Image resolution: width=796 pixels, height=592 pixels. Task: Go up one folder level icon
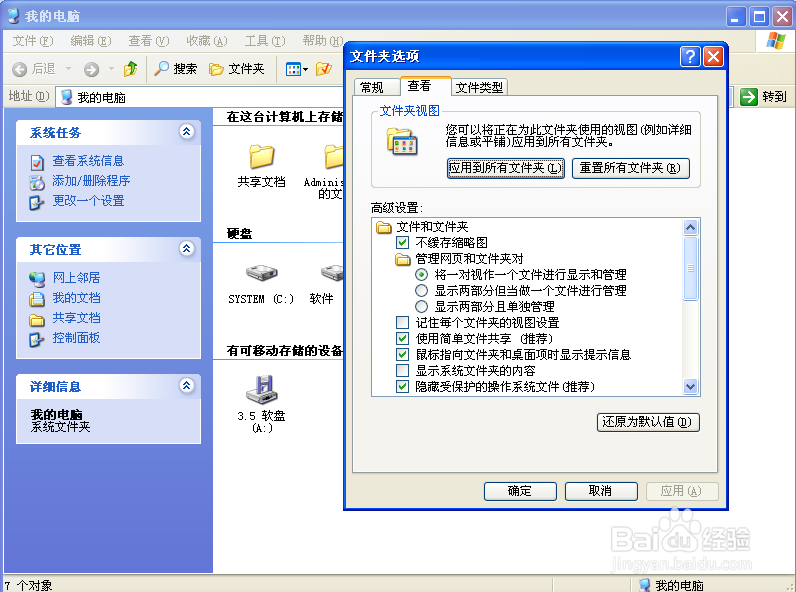[x=130, y=69]
